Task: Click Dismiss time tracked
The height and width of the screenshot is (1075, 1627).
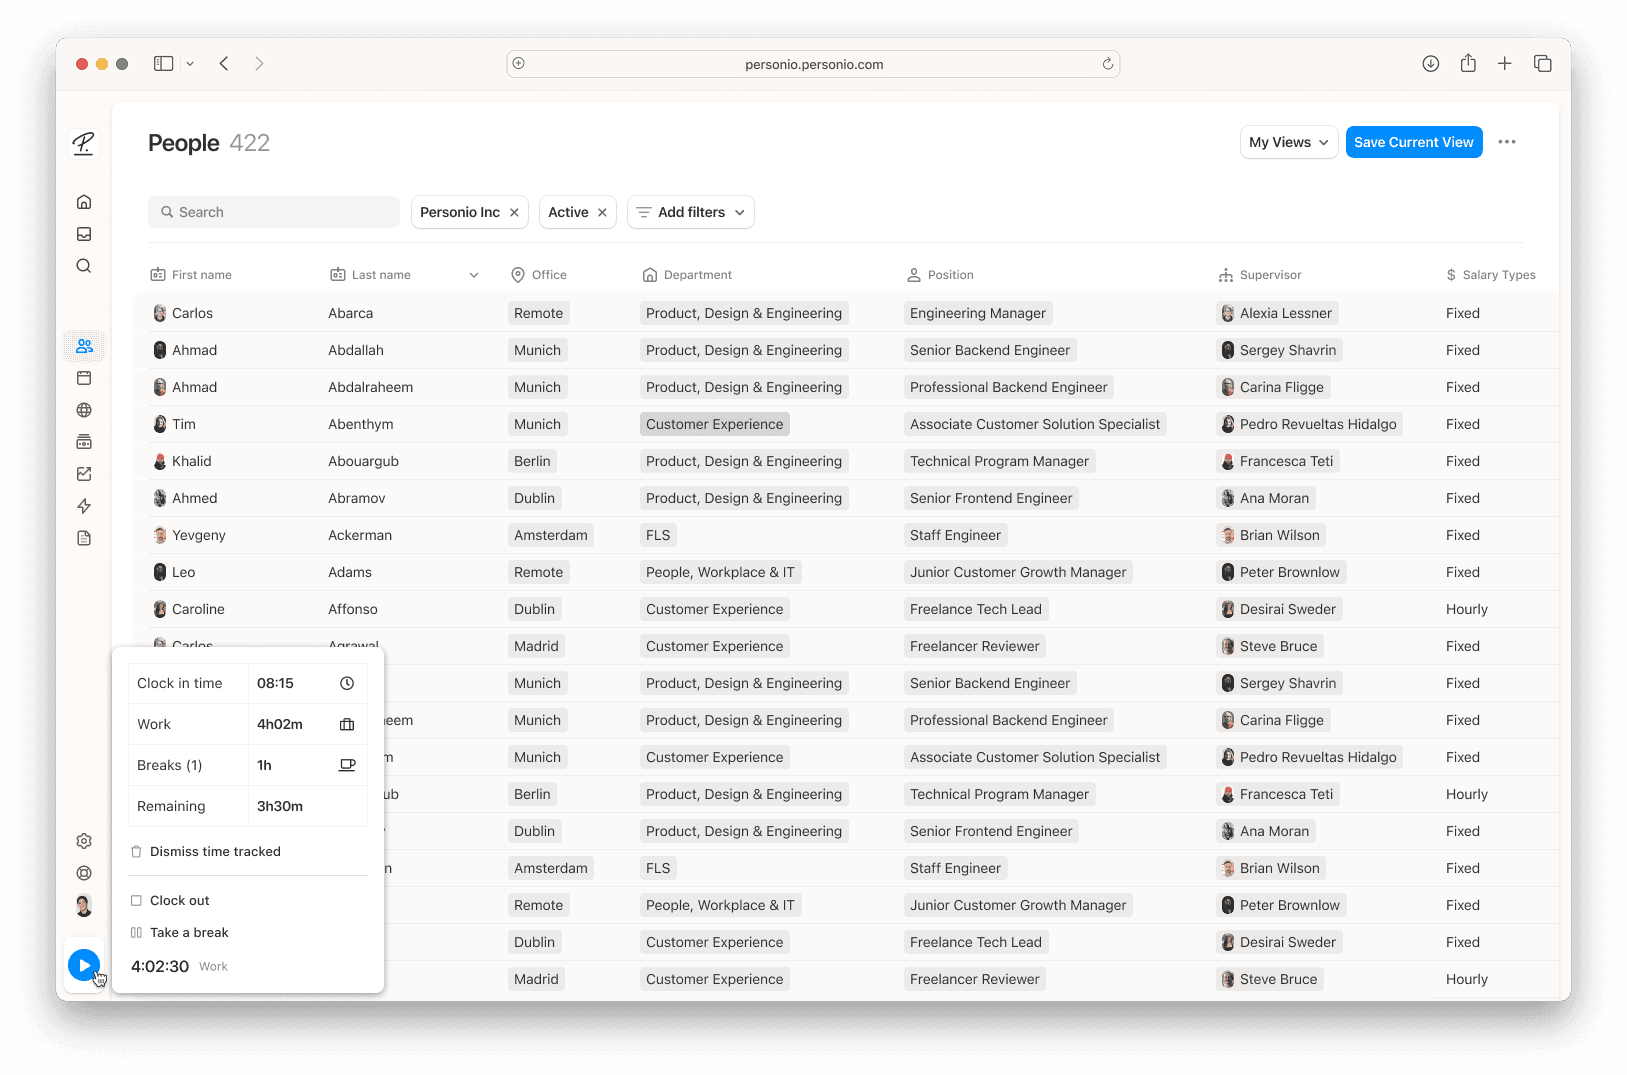Action: 215,852
